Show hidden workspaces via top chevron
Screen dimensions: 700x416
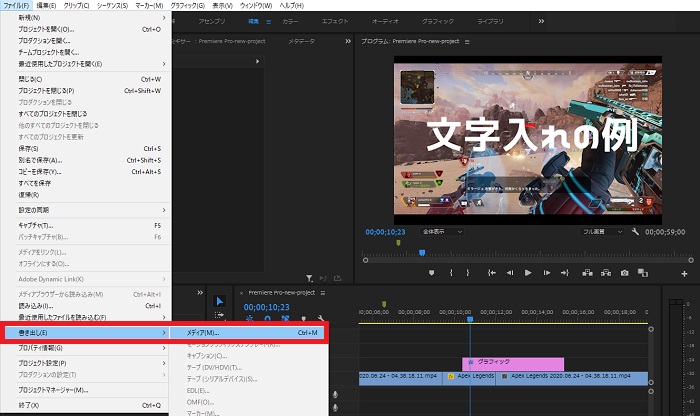click(x=541, y=21)
